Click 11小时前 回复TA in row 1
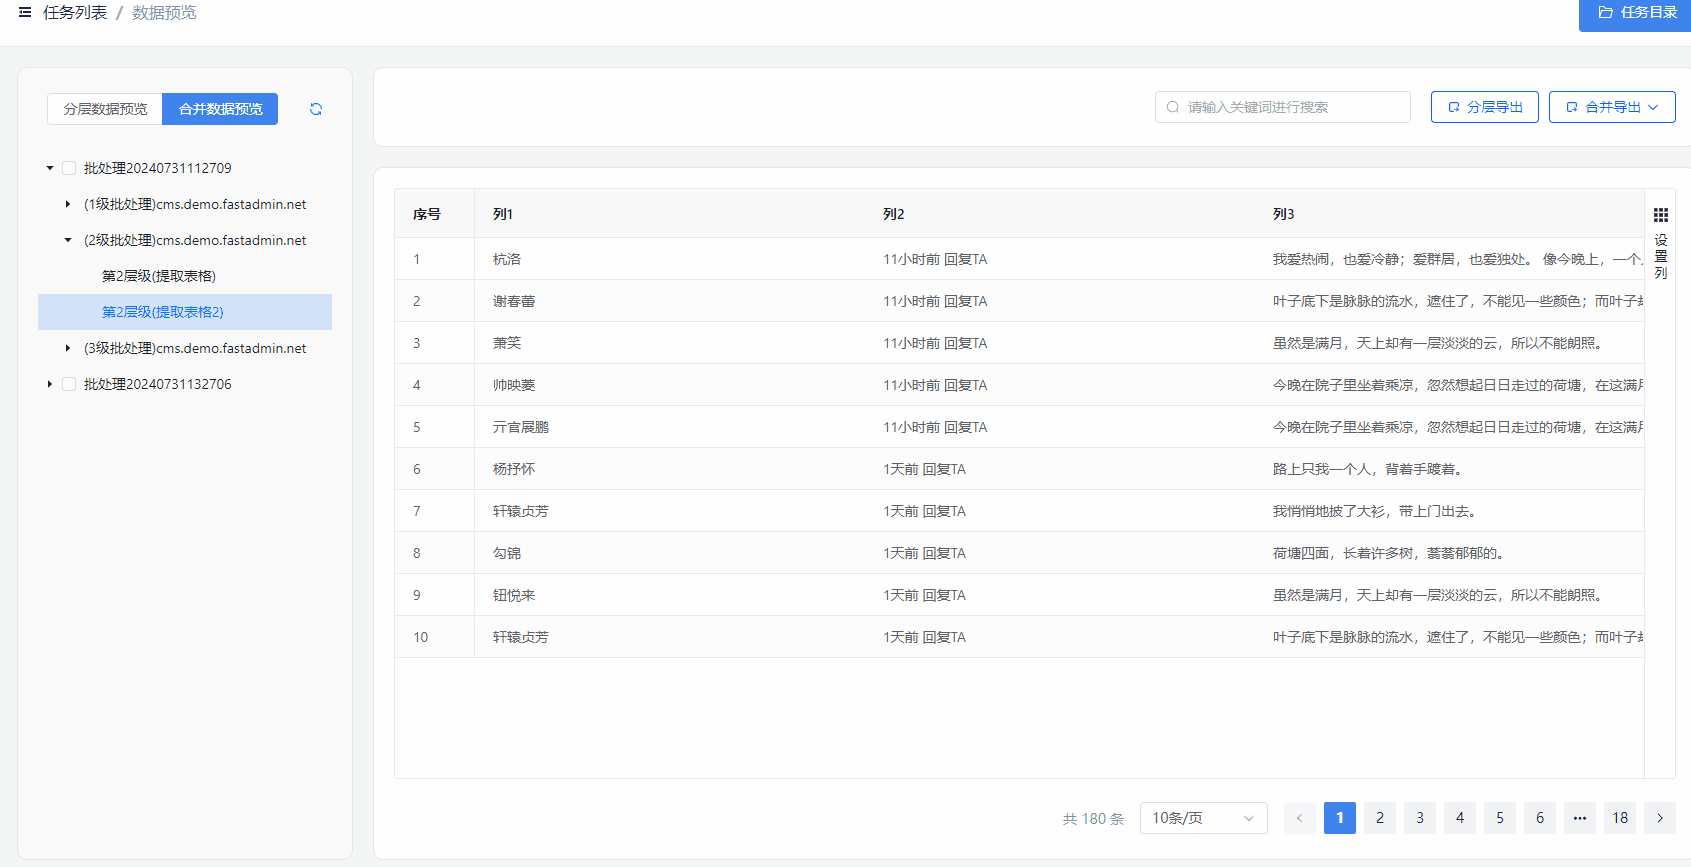1691x867 pixels. 935,259
